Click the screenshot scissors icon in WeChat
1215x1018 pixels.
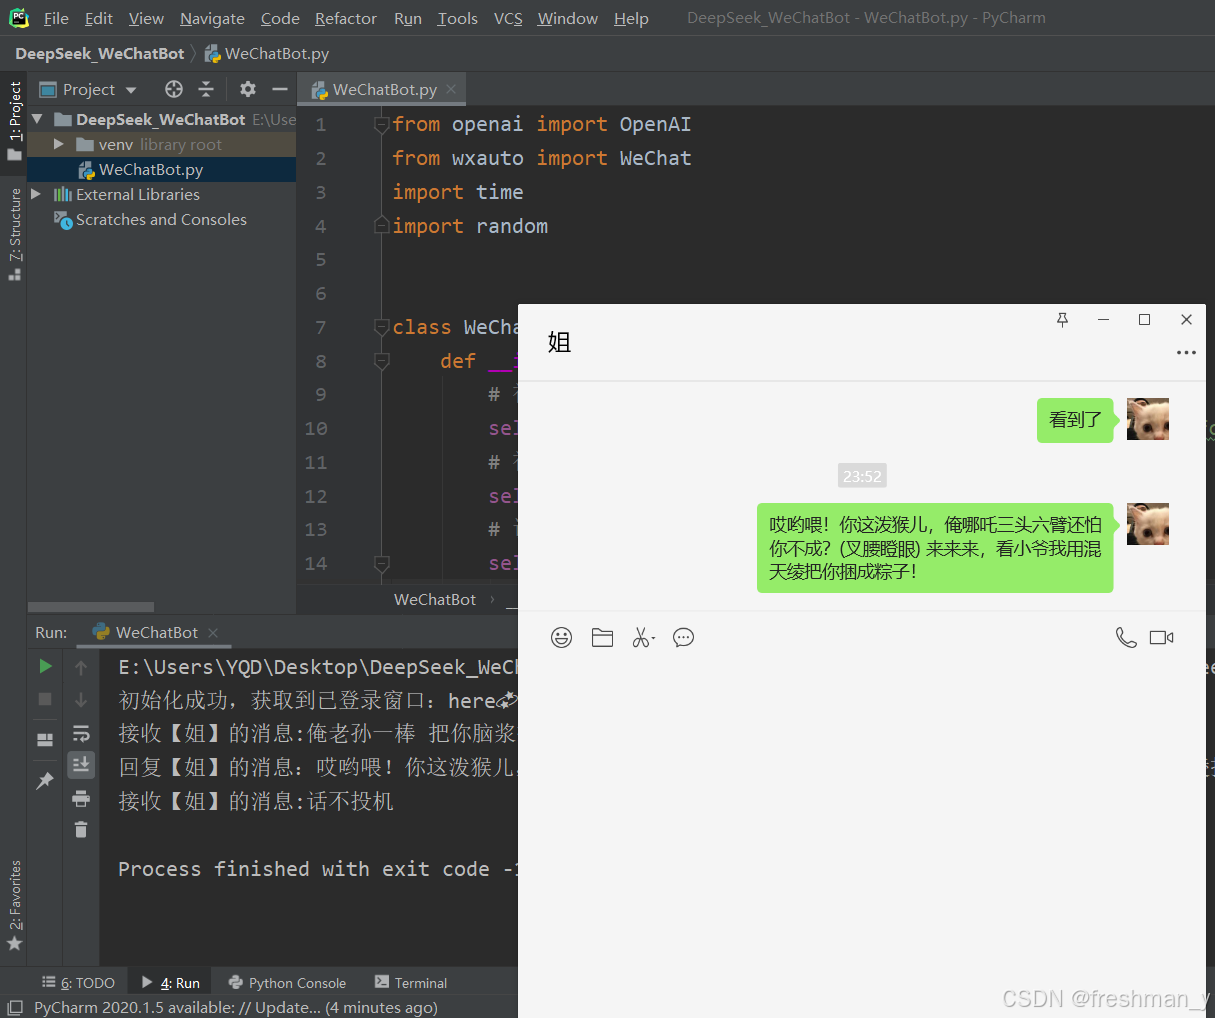point(643,637)
